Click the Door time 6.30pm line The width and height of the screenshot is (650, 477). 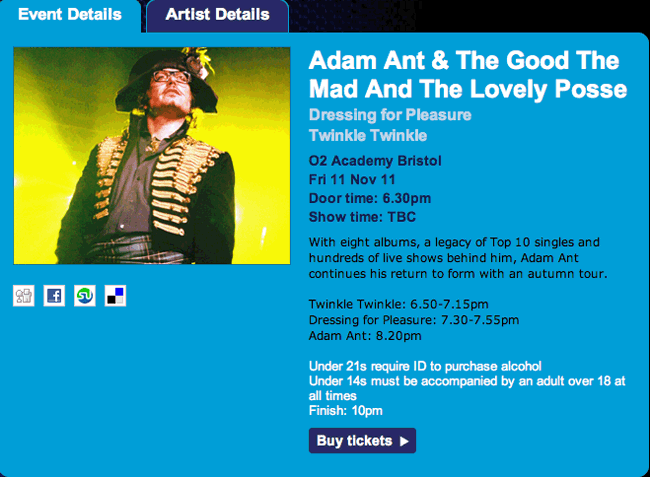370,198
